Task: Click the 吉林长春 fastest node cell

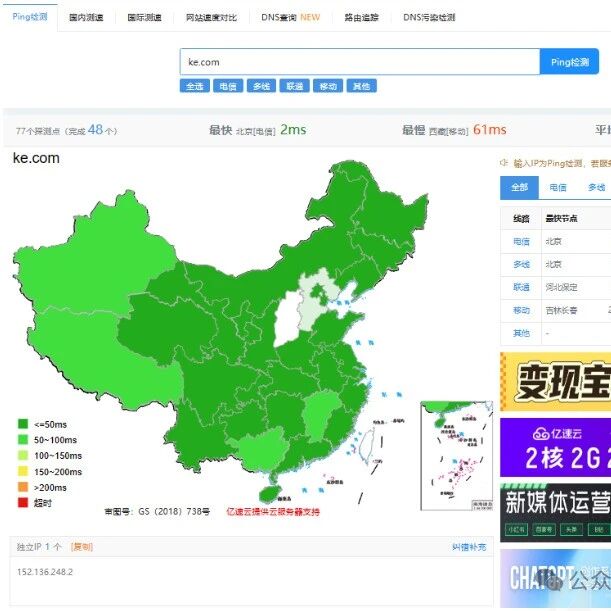Action: tap(561, 311)
